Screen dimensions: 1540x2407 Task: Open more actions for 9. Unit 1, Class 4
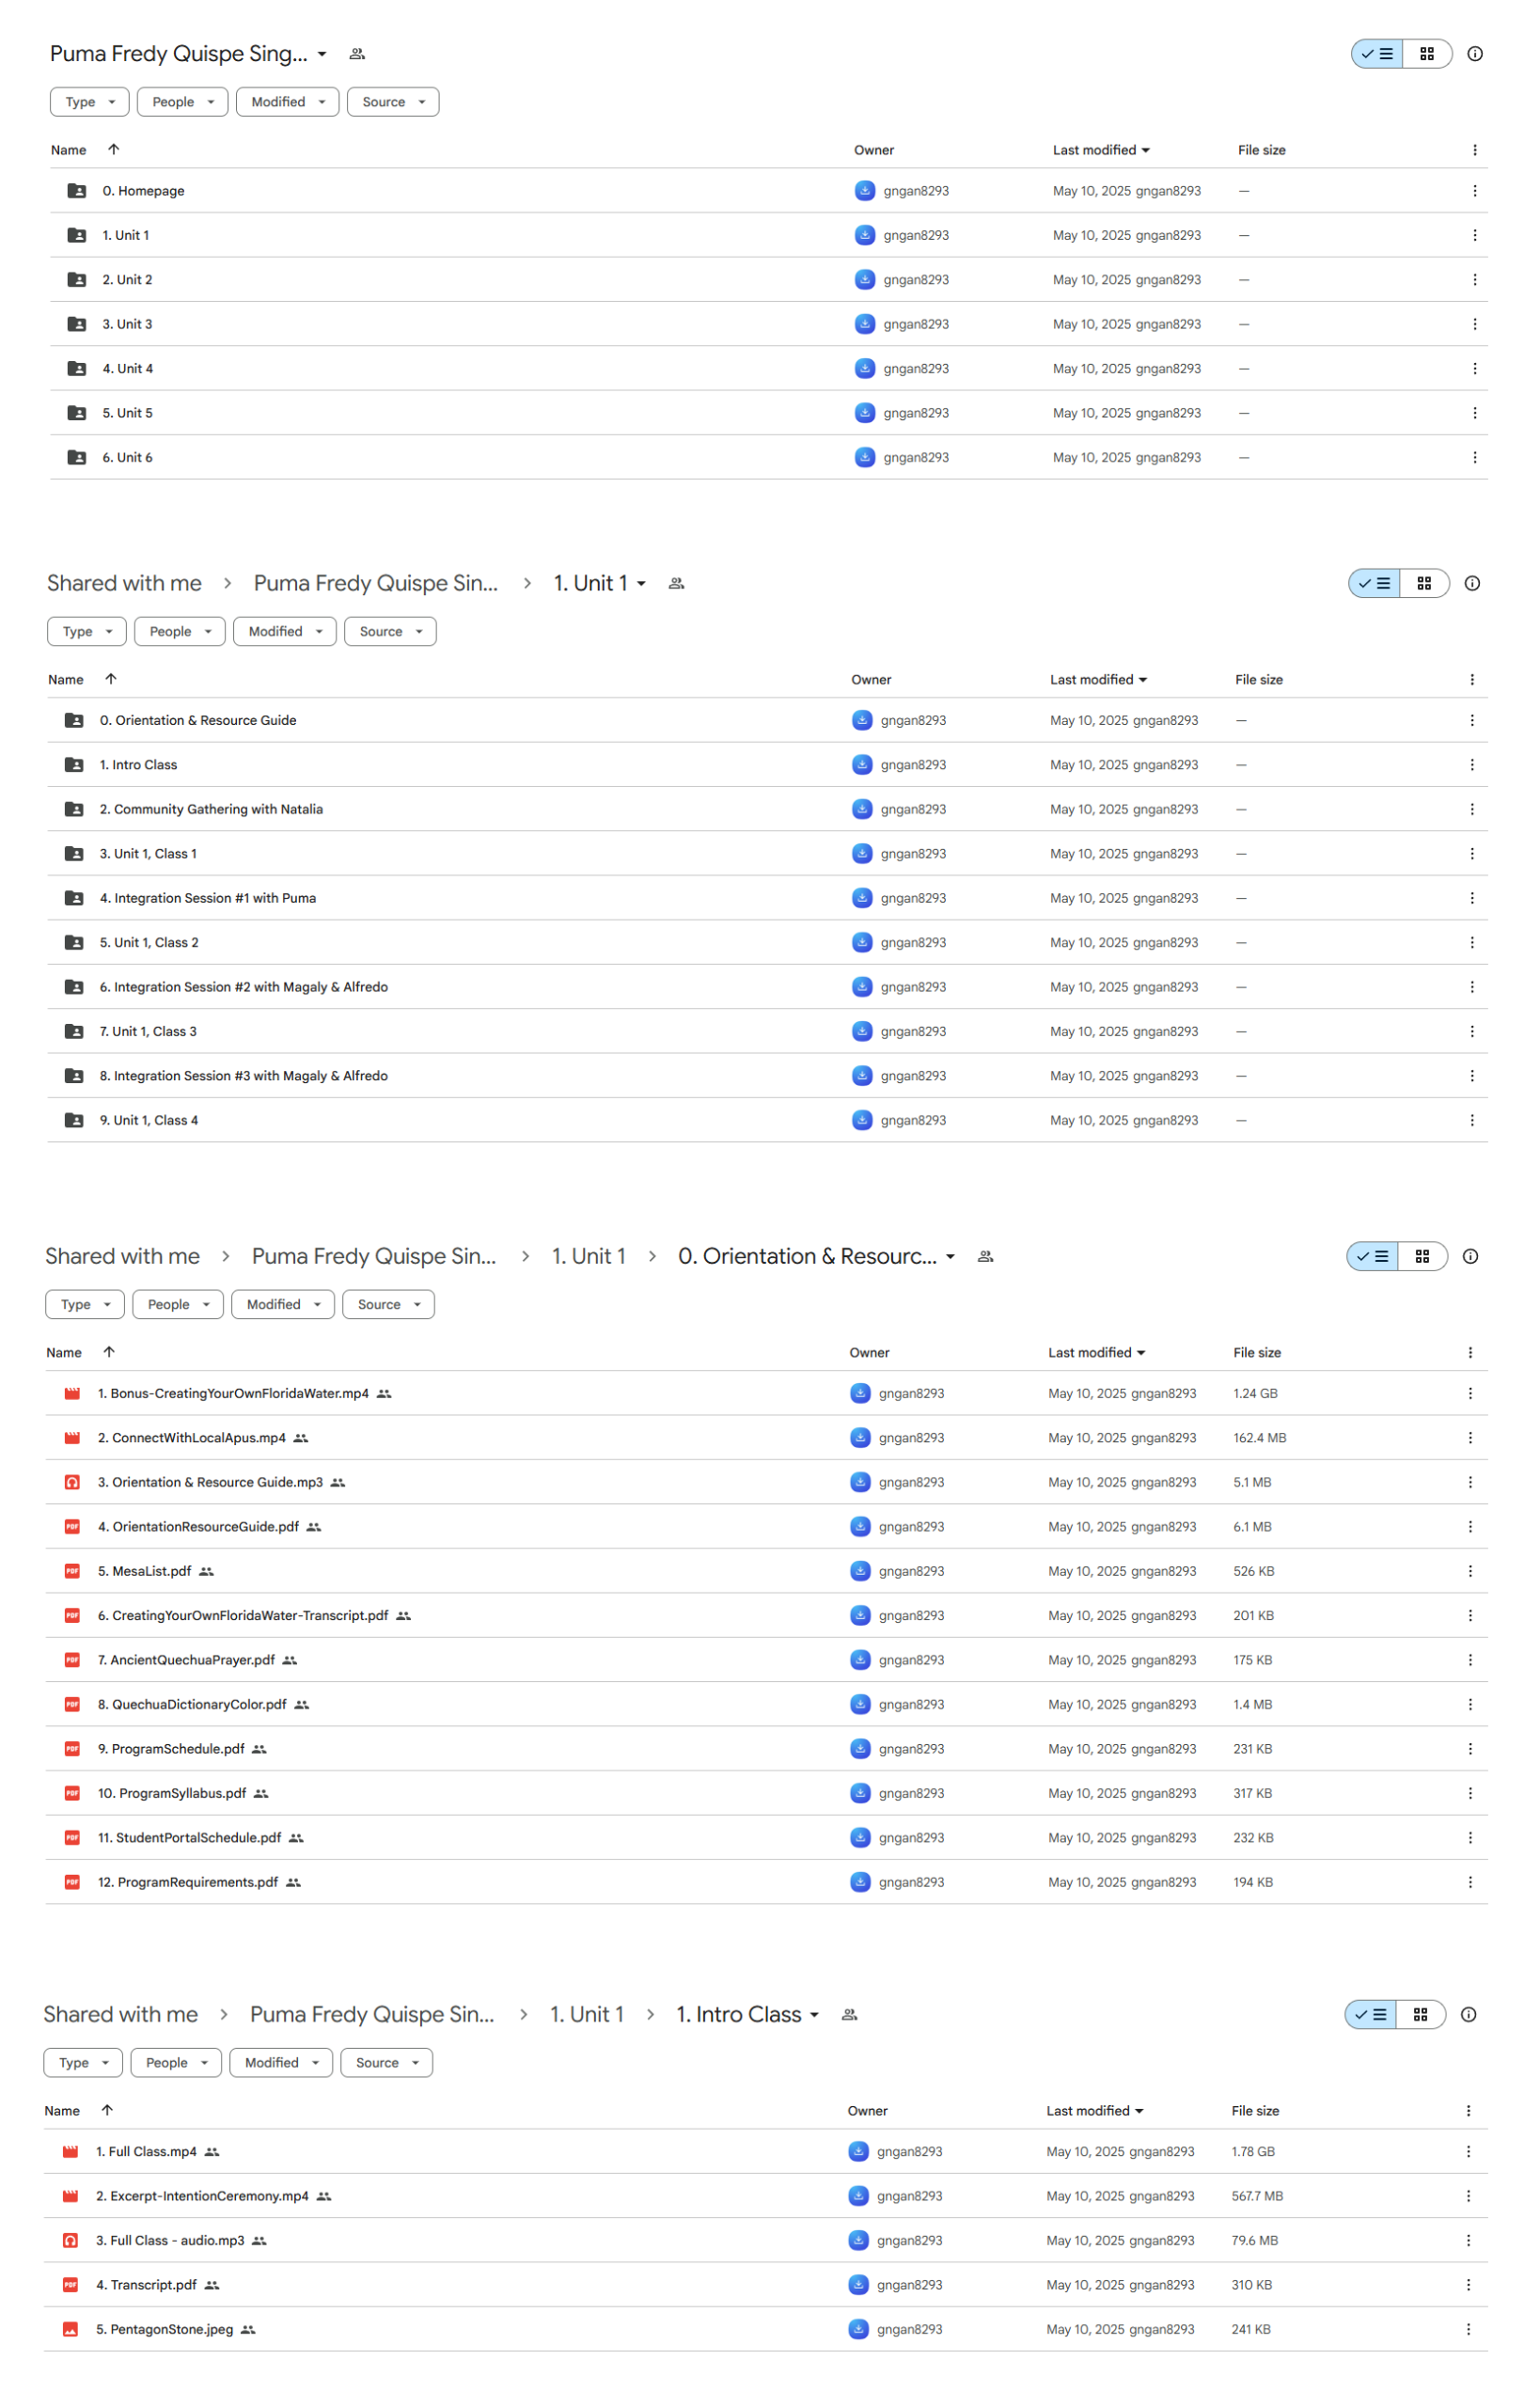click(x=1471, y=1120)
